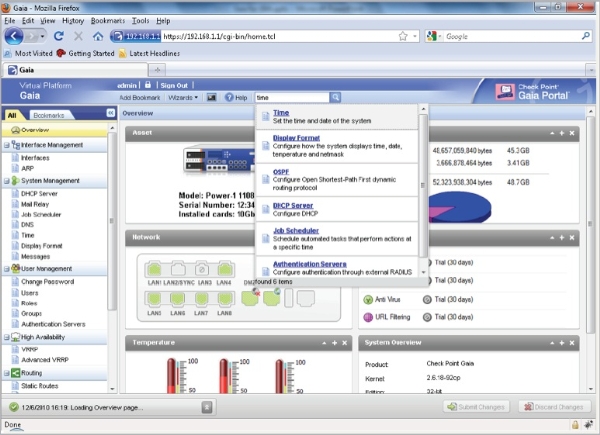This screenshot has width=600, height=435.
Task: Click in the Gaia search field
Action: [292, 98]
